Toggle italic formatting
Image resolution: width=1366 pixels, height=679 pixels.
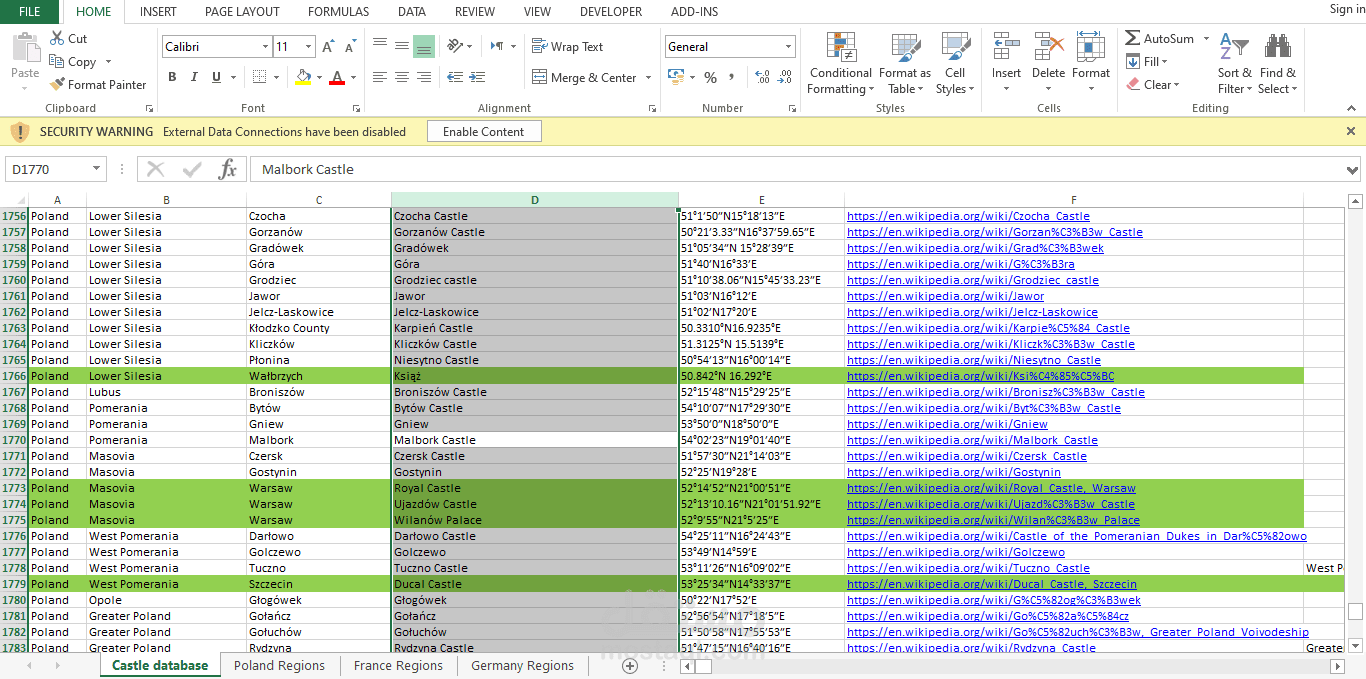click(193, 76)
